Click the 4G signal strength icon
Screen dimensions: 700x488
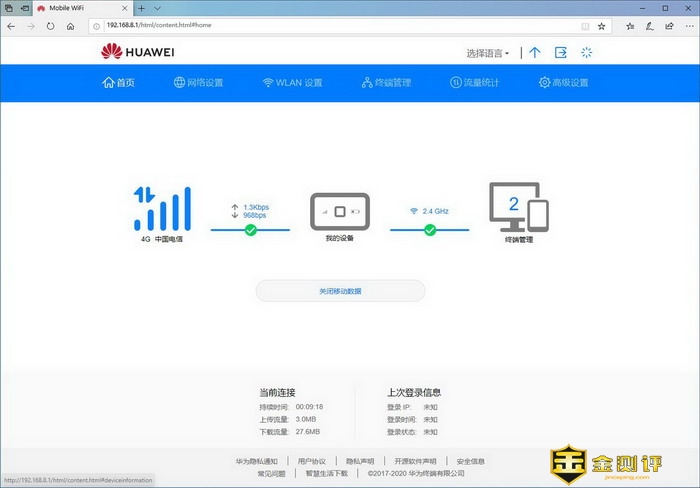(161, 208)
